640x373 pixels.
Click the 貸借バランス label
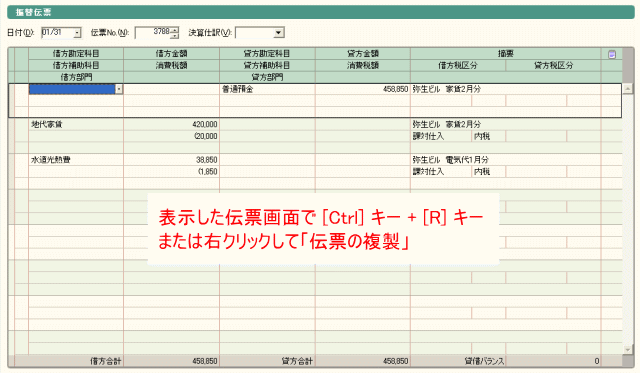(484, 361)
